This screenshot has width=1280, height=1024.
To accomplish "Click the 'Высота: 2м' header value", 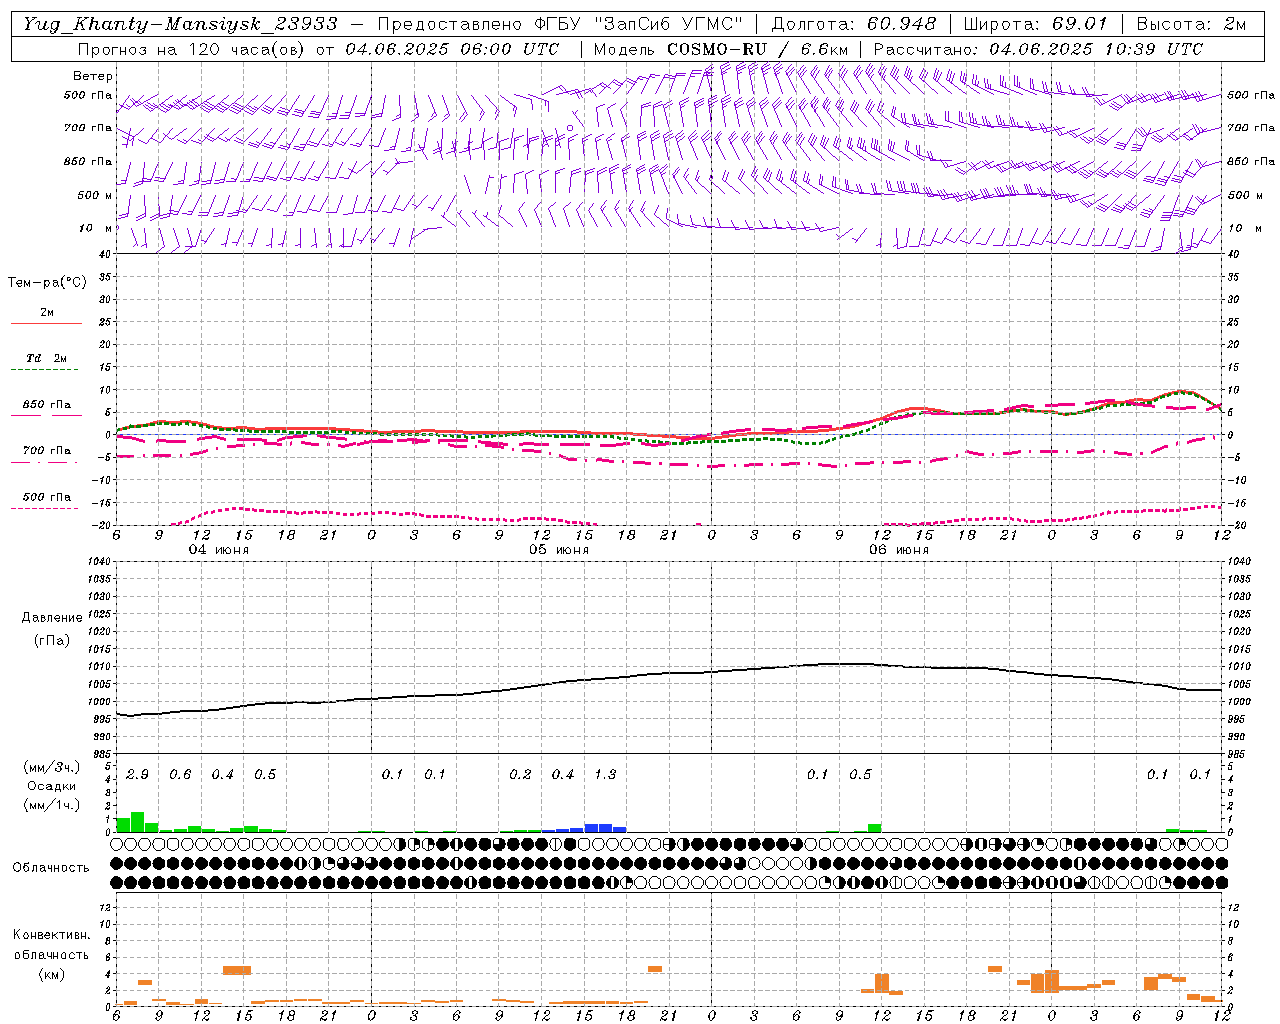I will 1191,24.
